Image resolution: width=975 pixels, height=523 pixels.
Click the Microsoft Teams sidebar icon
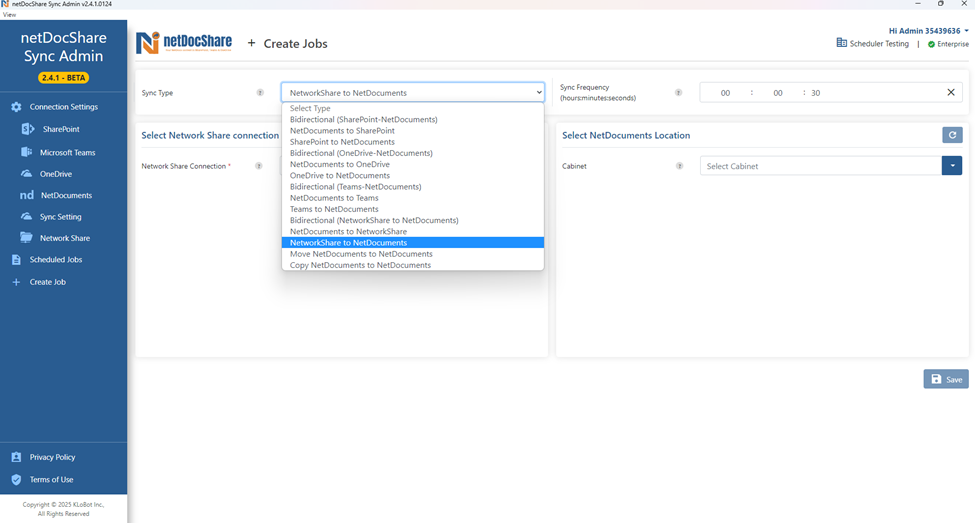click(x=26, y=152)
